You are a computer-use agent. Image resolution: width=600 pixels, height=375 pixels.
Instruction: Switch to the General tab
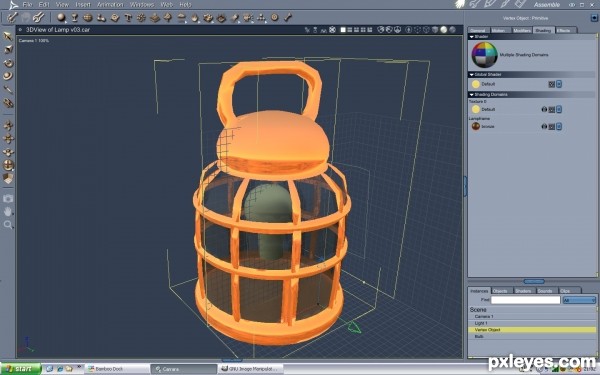[478, 30]
